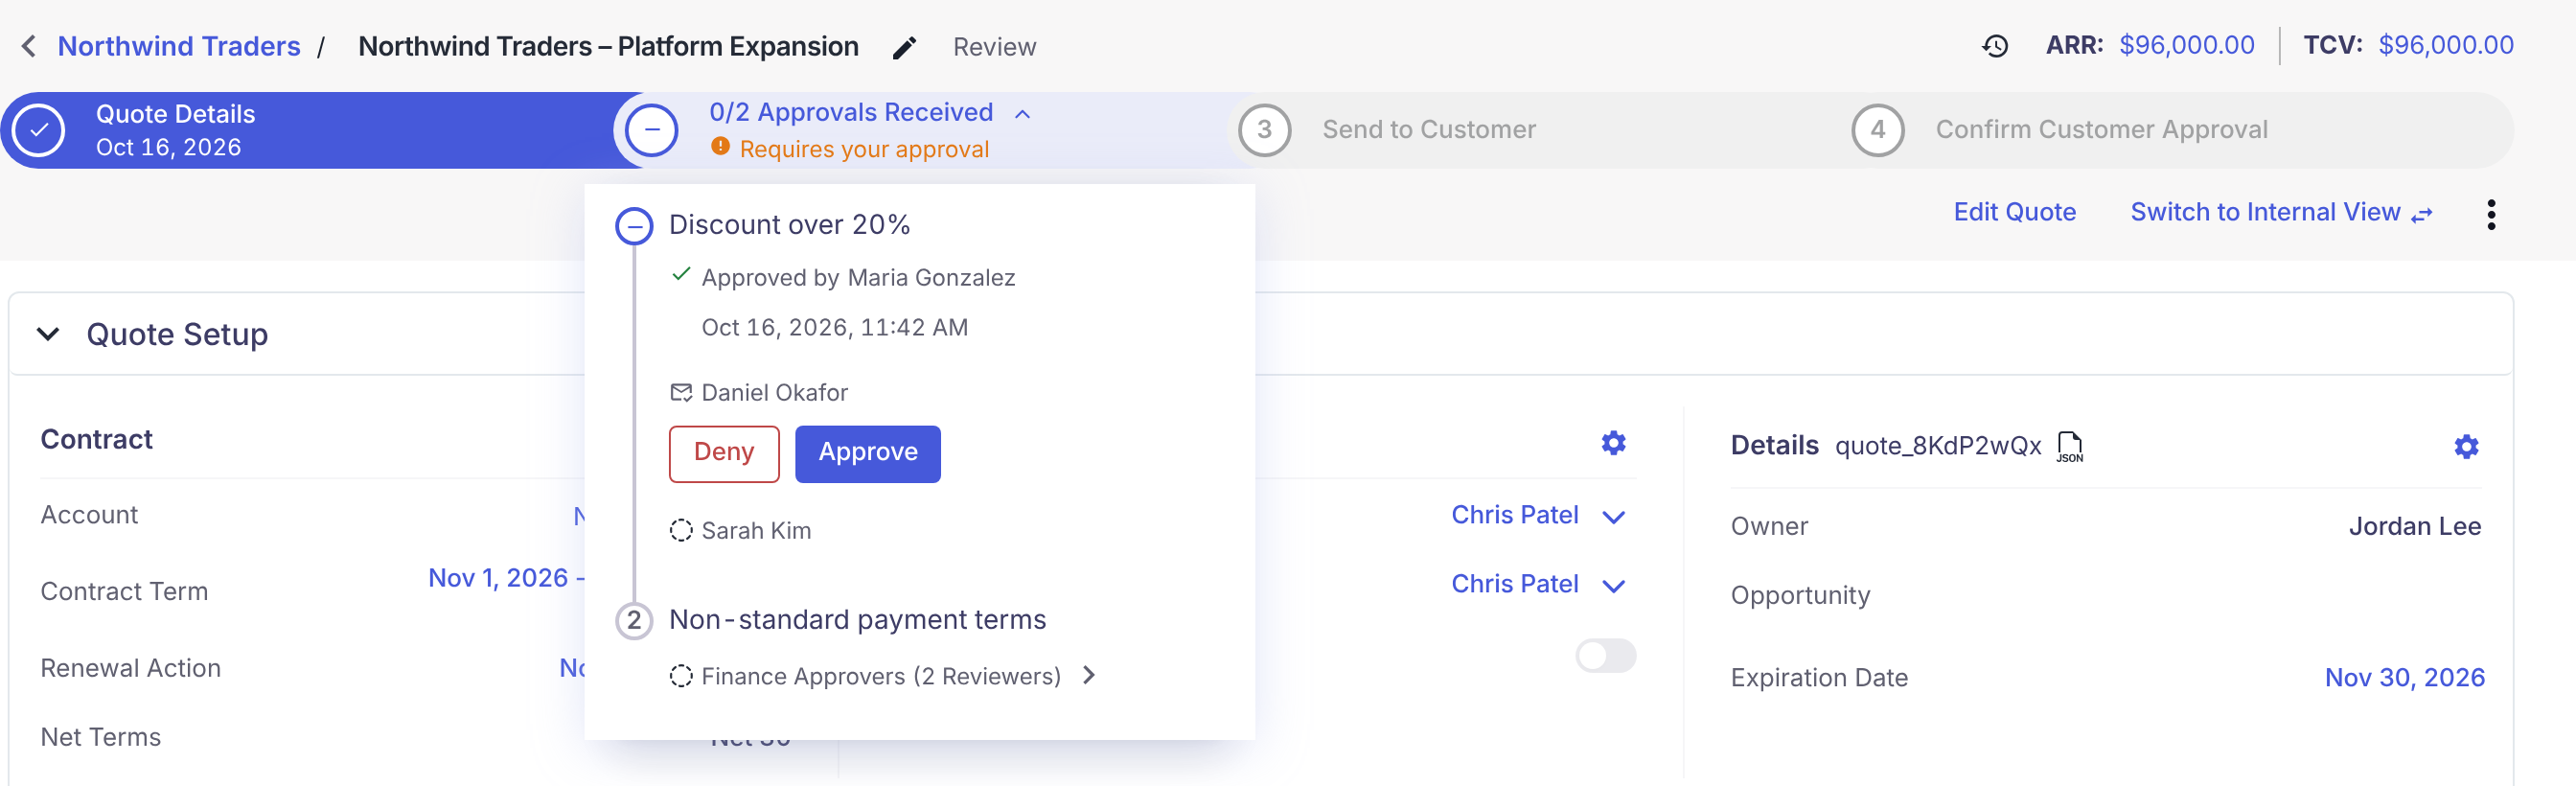This screenshot has height=786, width=2576.
Task: Click the Non-standard payment terms heading
Action: point(857,620)
